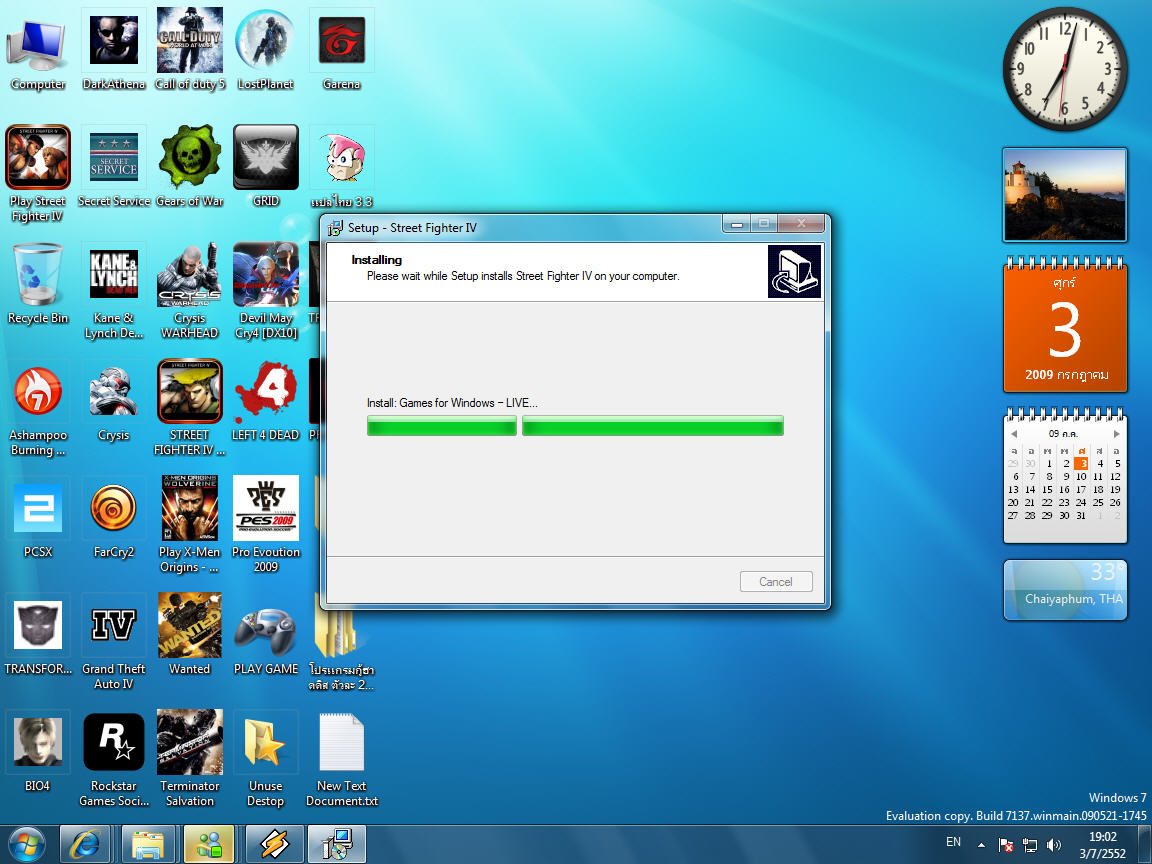Click the Chaiyaphum weather gadget
This screenshot has width=1152, height=864.
click(1065, 590)
